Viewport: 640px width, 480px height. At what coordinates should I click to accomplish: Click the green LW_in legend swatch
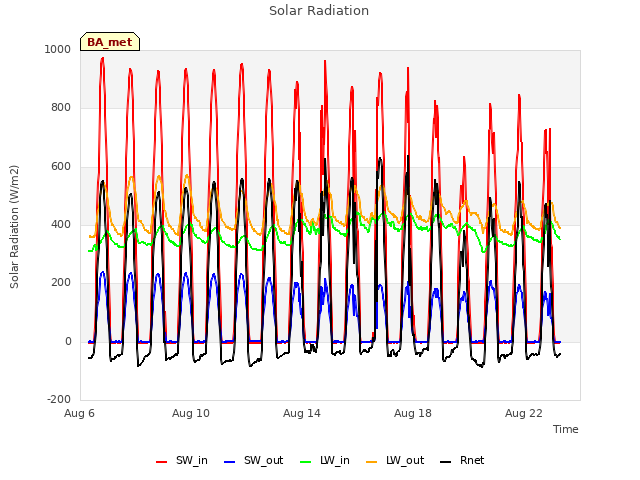point(306,462)
